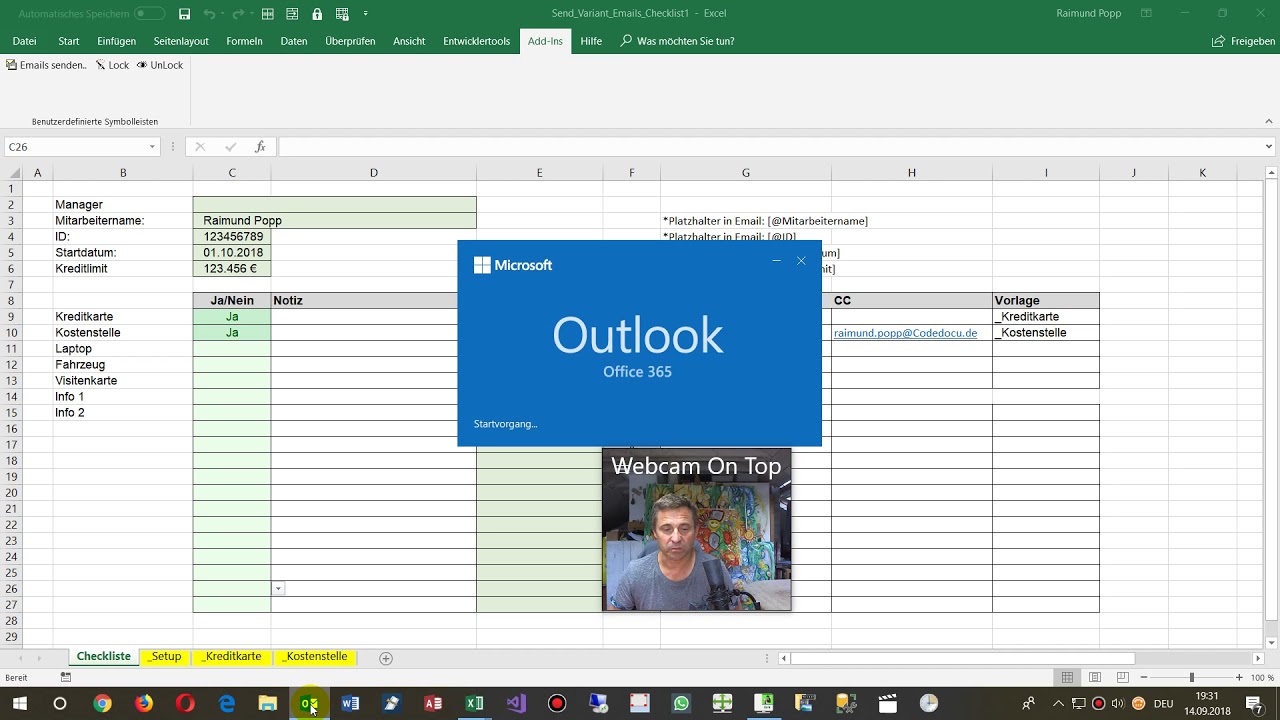The image size is (1280, 720).
Task: Open the Ansicht ribbon tab
Action: 409,41
